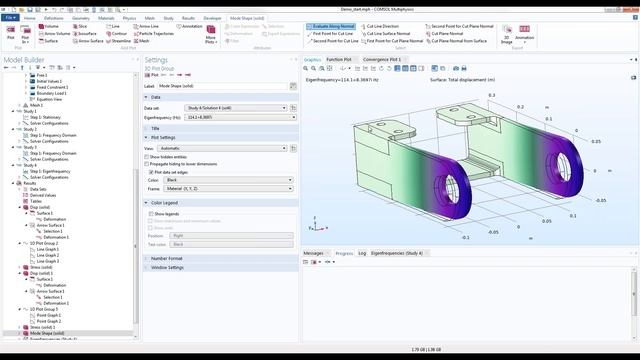Choose Cut Line Direction tool
The width and height of the screenshot is (640, 360).
(380, 27)
